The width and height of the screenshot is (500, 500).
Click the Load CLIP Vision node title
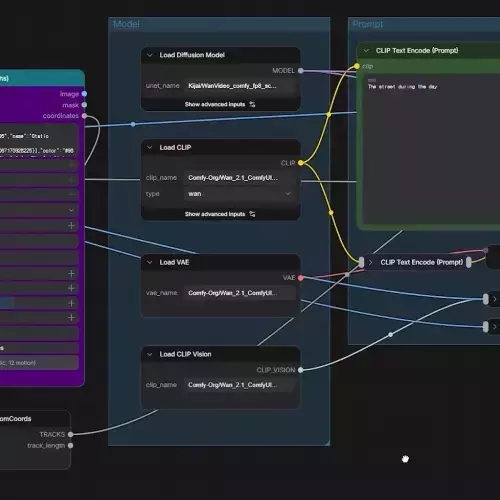185,354
